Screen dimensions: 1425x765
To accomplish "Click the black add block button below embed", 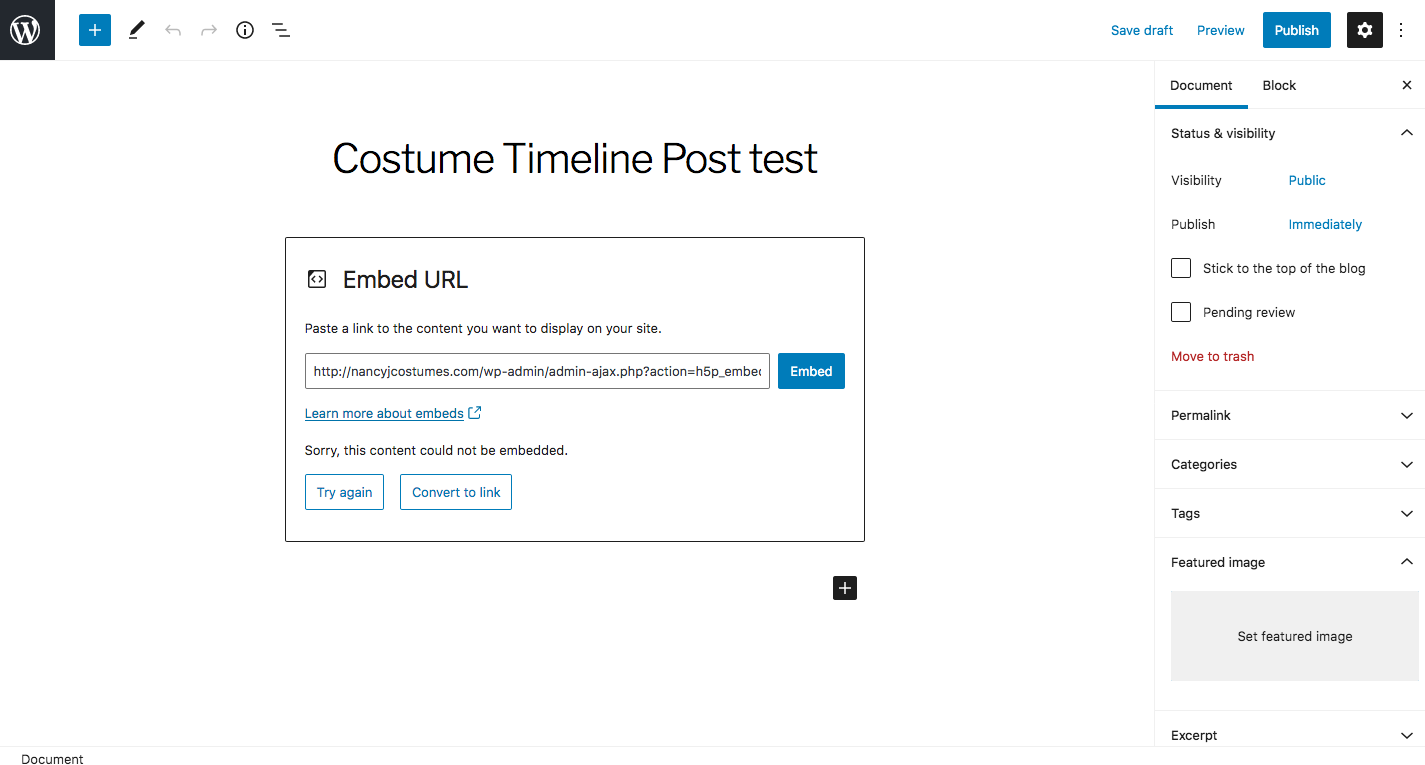I will click(845, 588).
